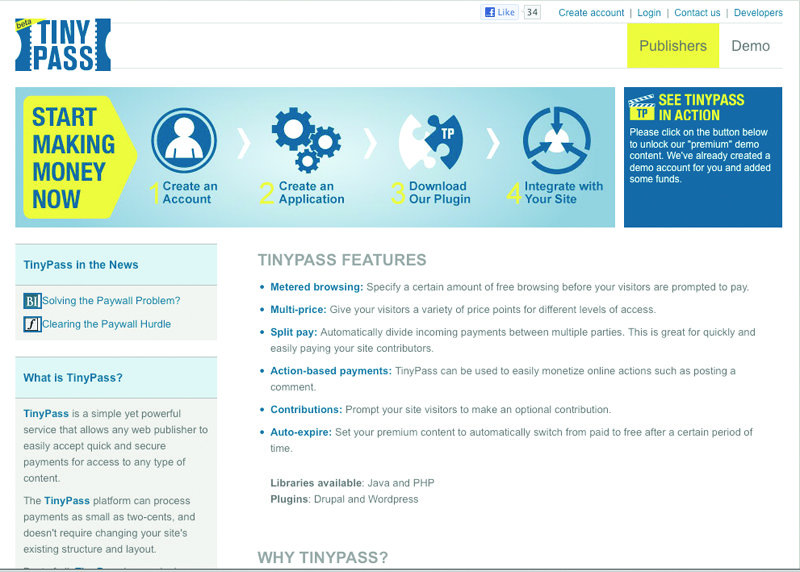Click the Plugins: Drupal and Wordpress line
The width and height of the screenshot is (800, 572).
tap(344, 499)
